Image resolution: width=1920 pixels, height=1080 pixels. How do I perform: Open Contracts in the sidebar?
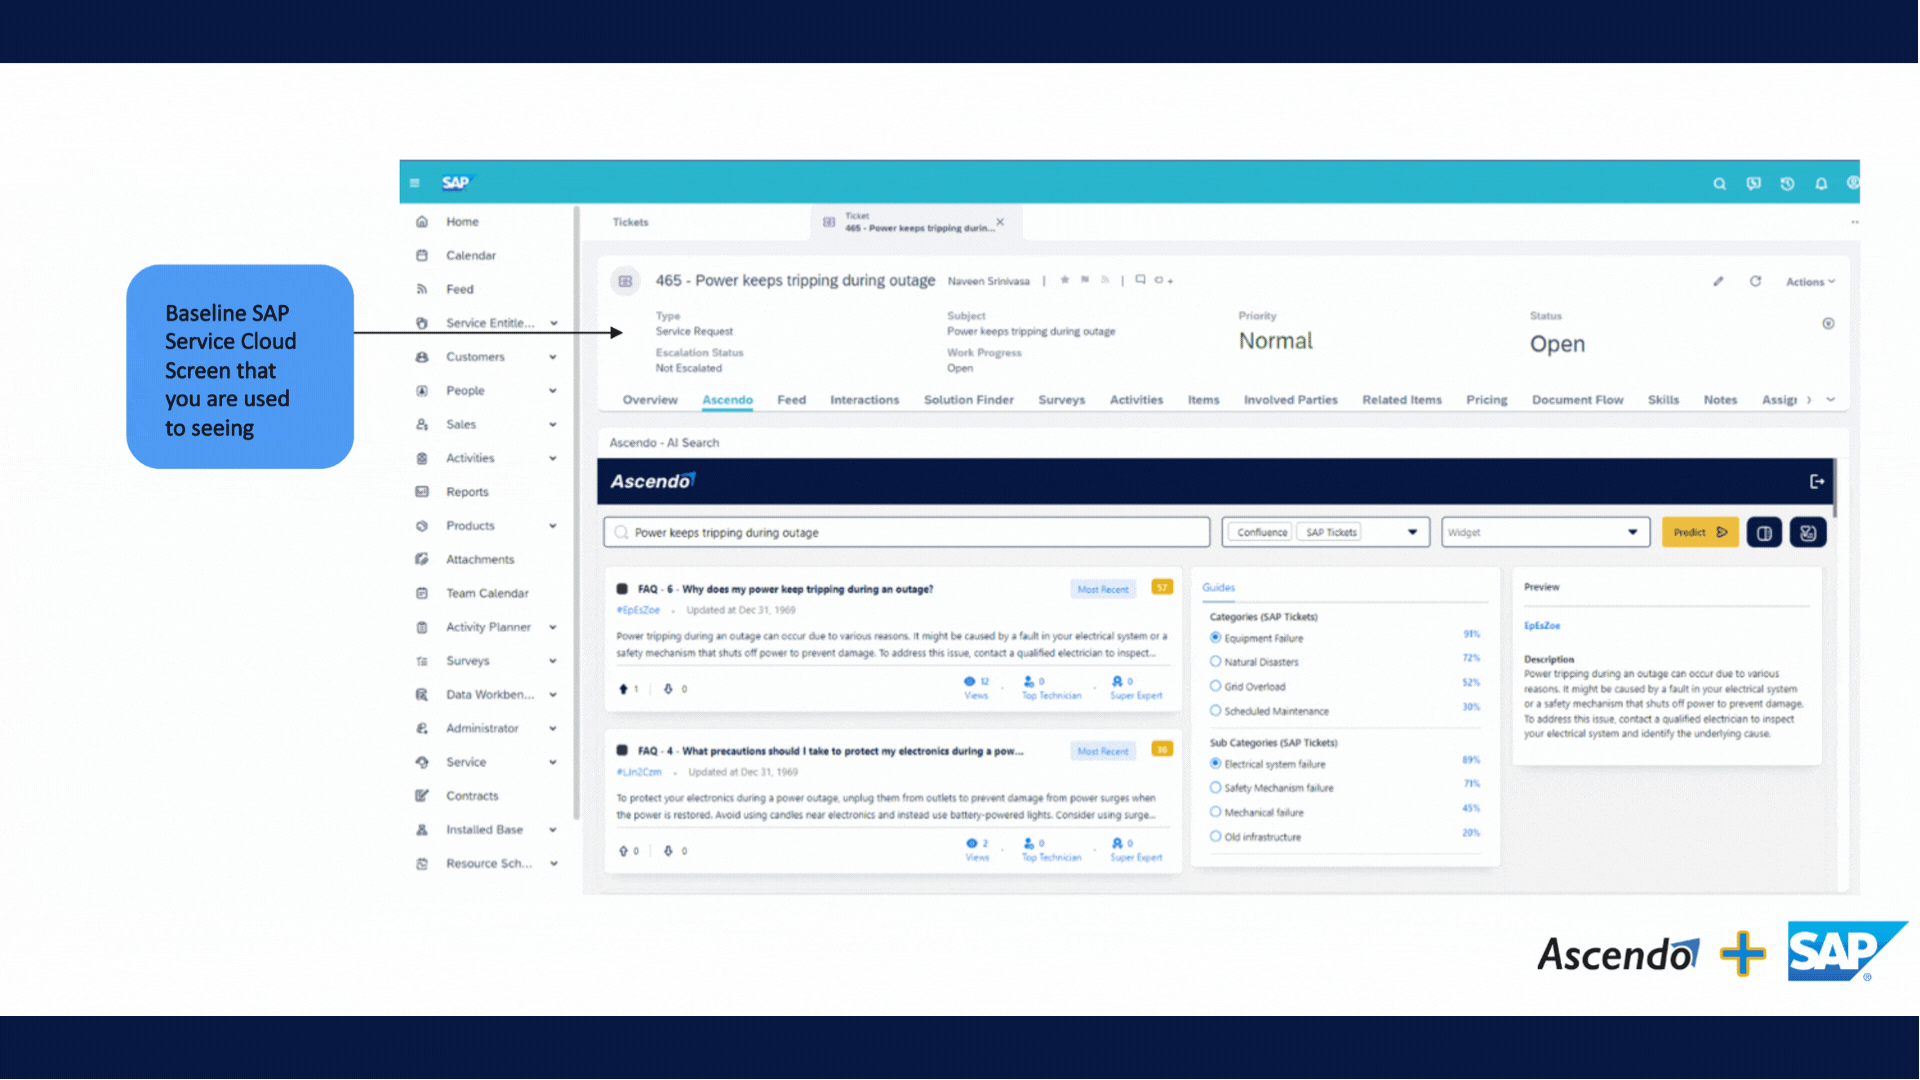[472, 797]
